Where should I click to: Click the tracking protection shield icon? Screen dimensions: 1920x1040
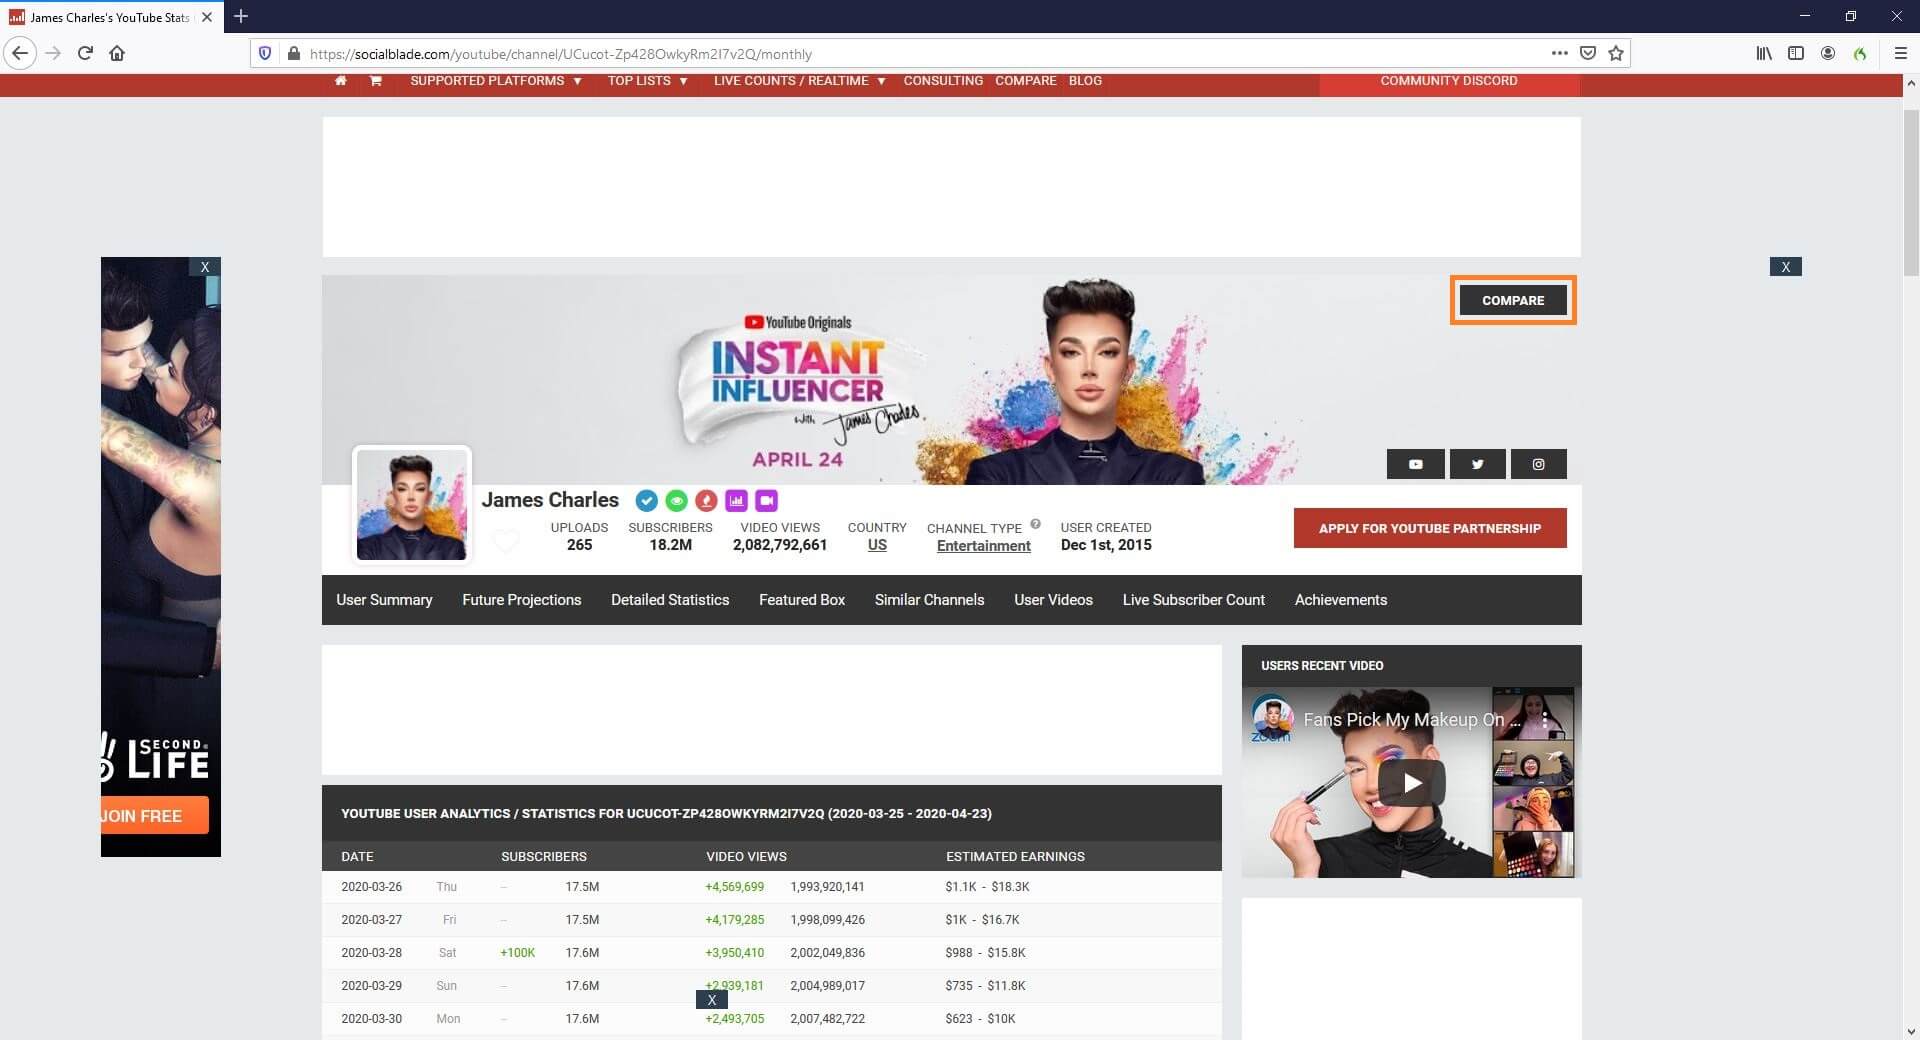tap(264, 53)
